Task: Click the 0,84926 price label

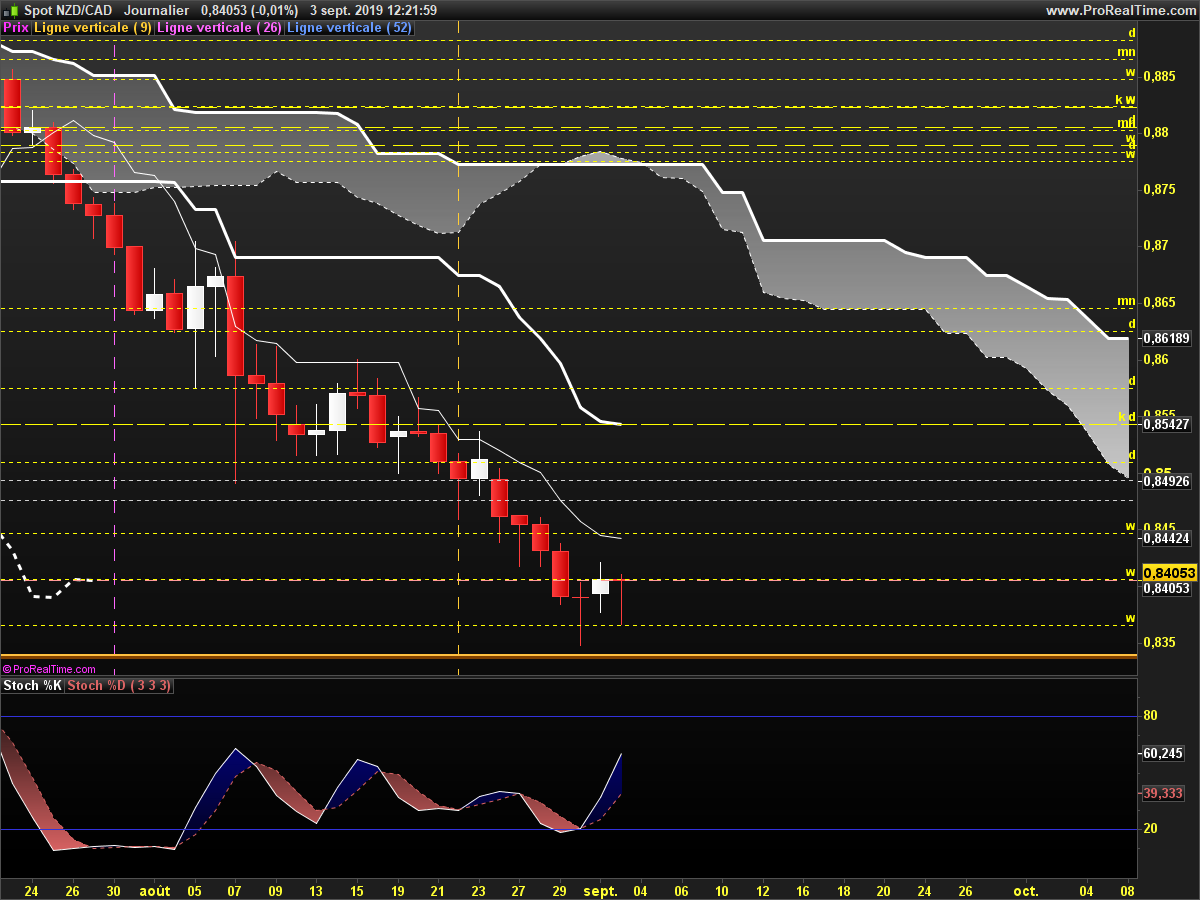Action: pyautogui.click(x=1165, y=482)
